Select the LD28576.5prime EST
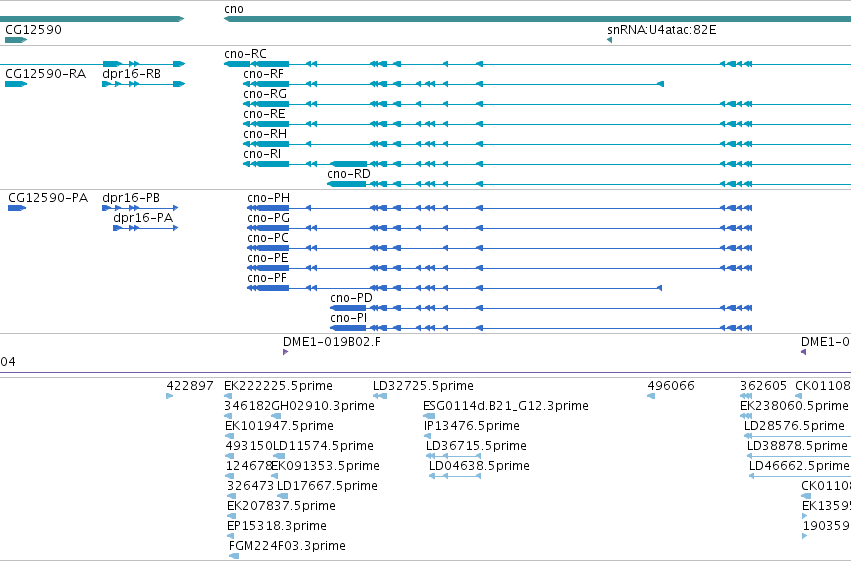The image size is (851, 561). (x=797, y=436)
